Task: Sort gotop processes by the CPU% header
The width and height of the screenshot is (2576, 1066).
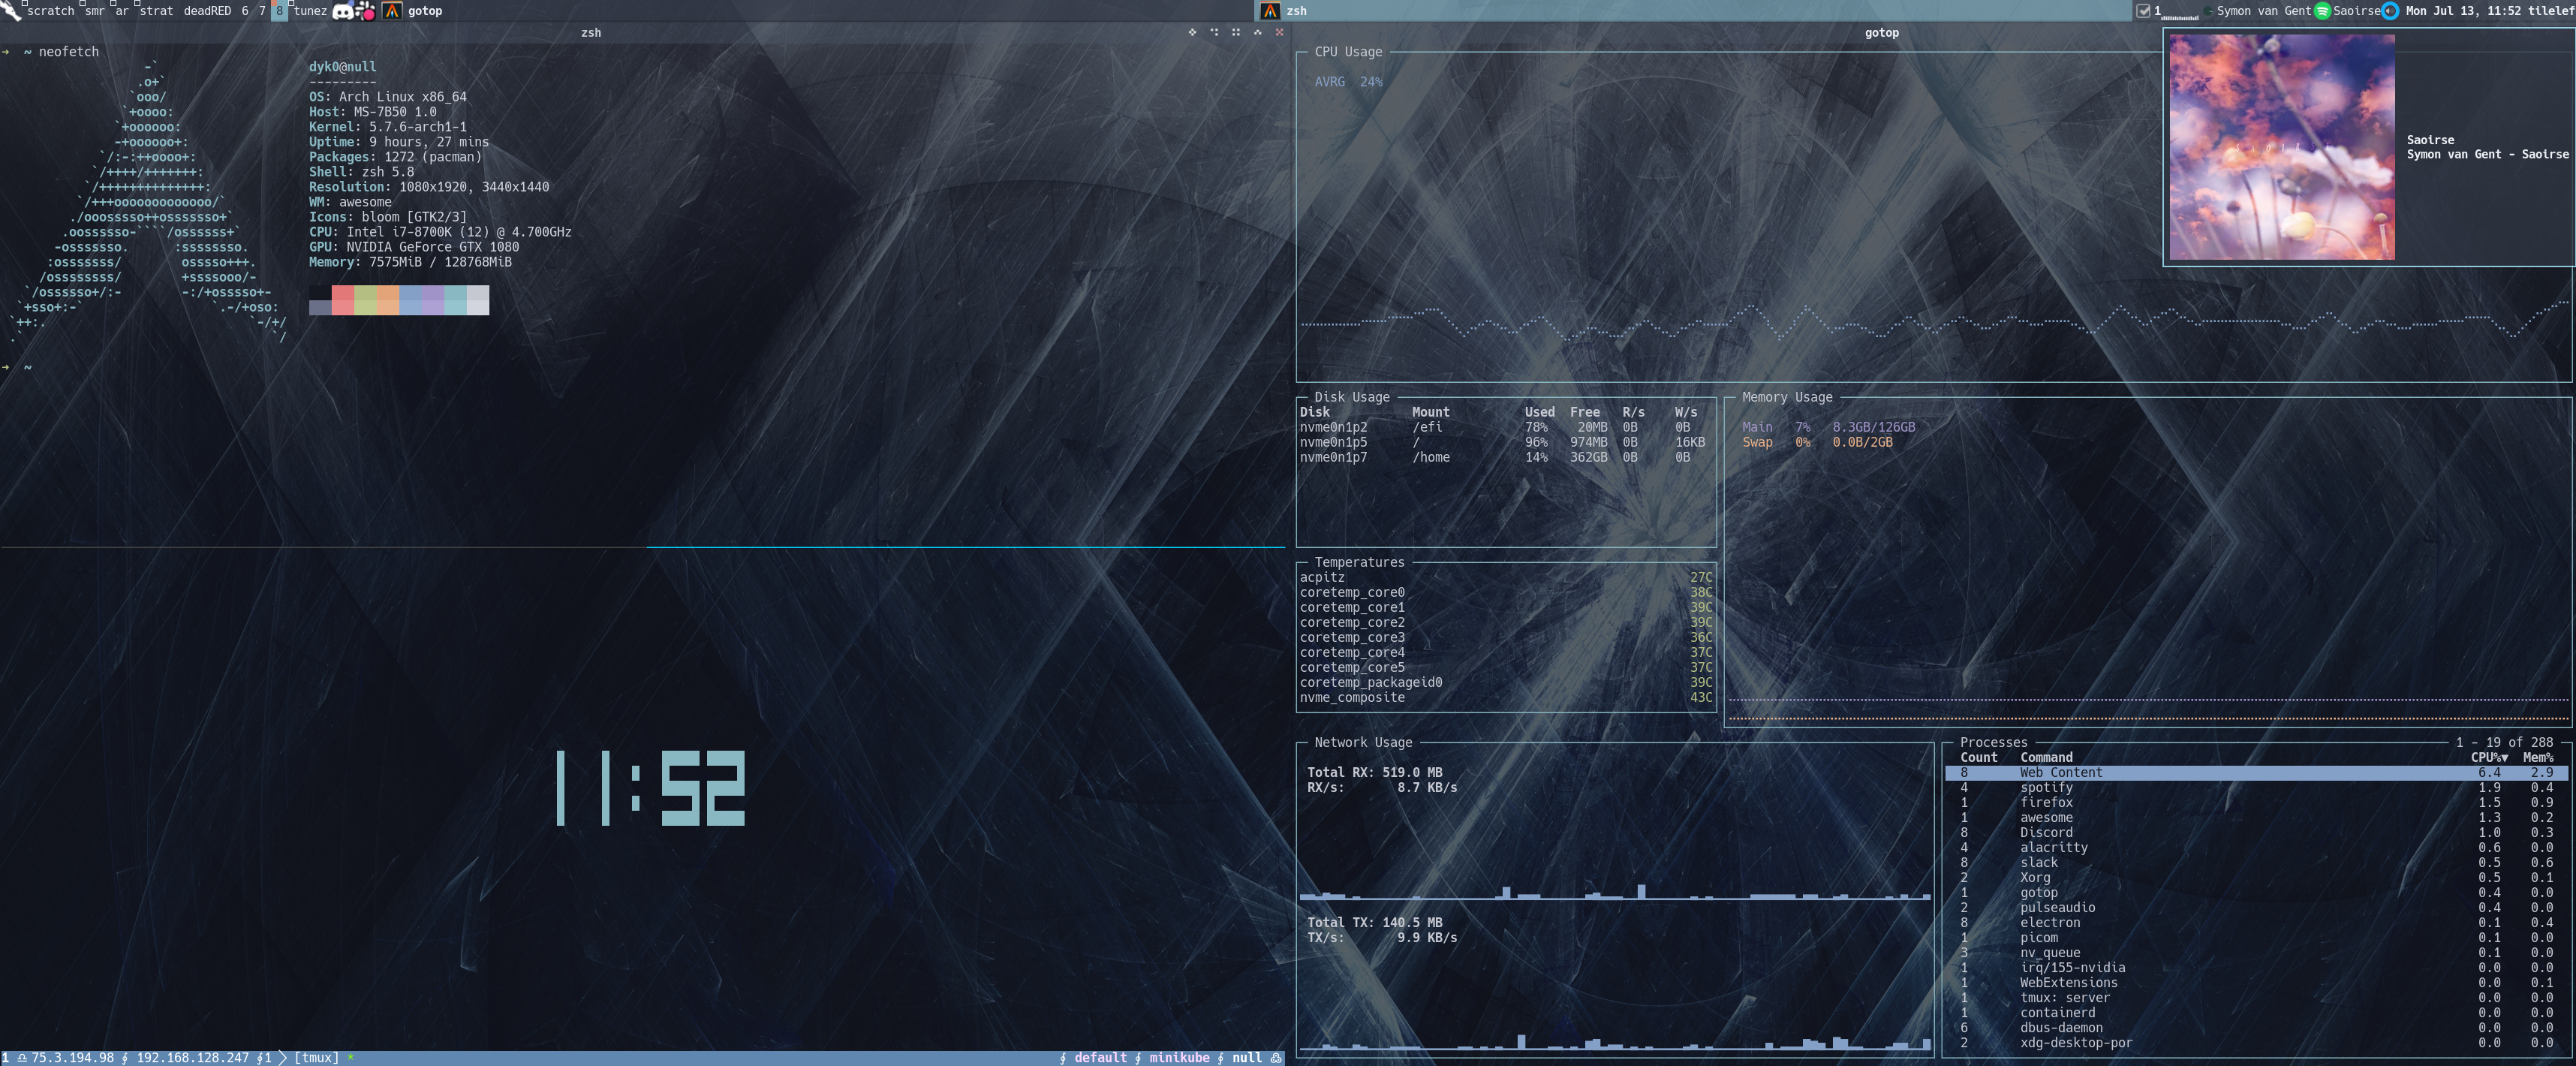Action: click(x=2488, y=757)
